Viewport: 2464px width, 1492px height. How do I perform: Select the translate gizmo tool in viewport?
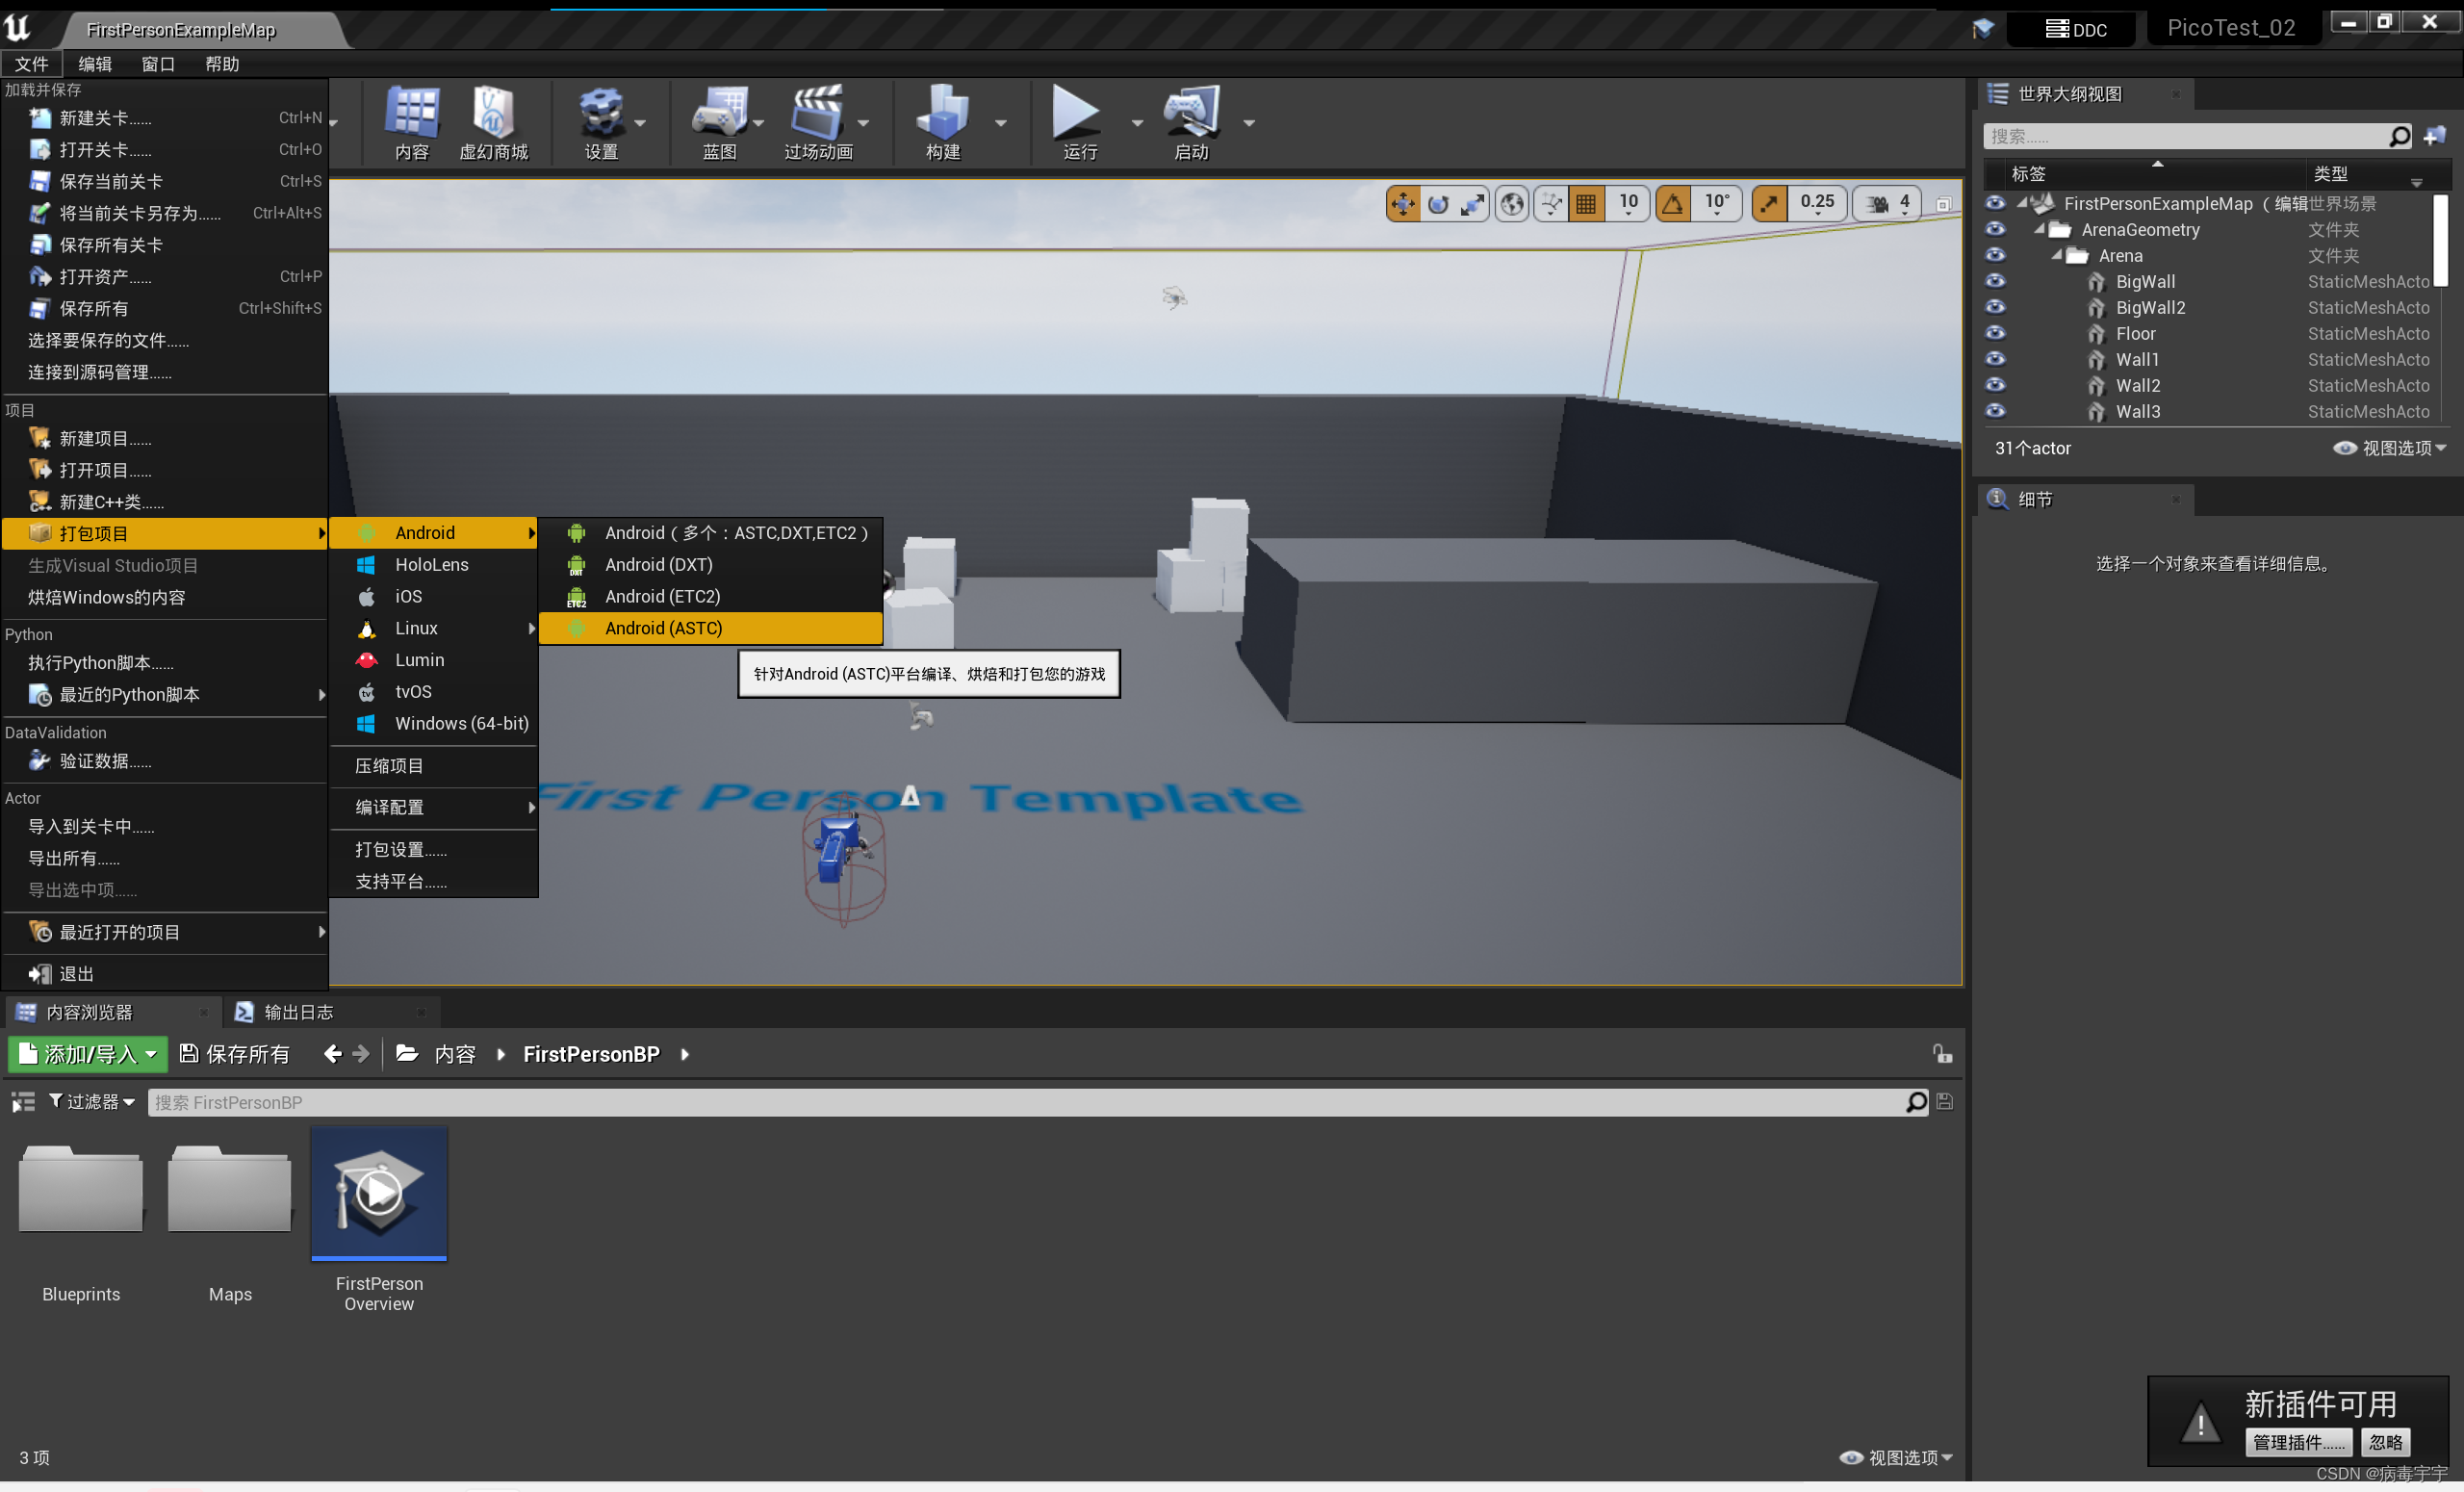1402,204
